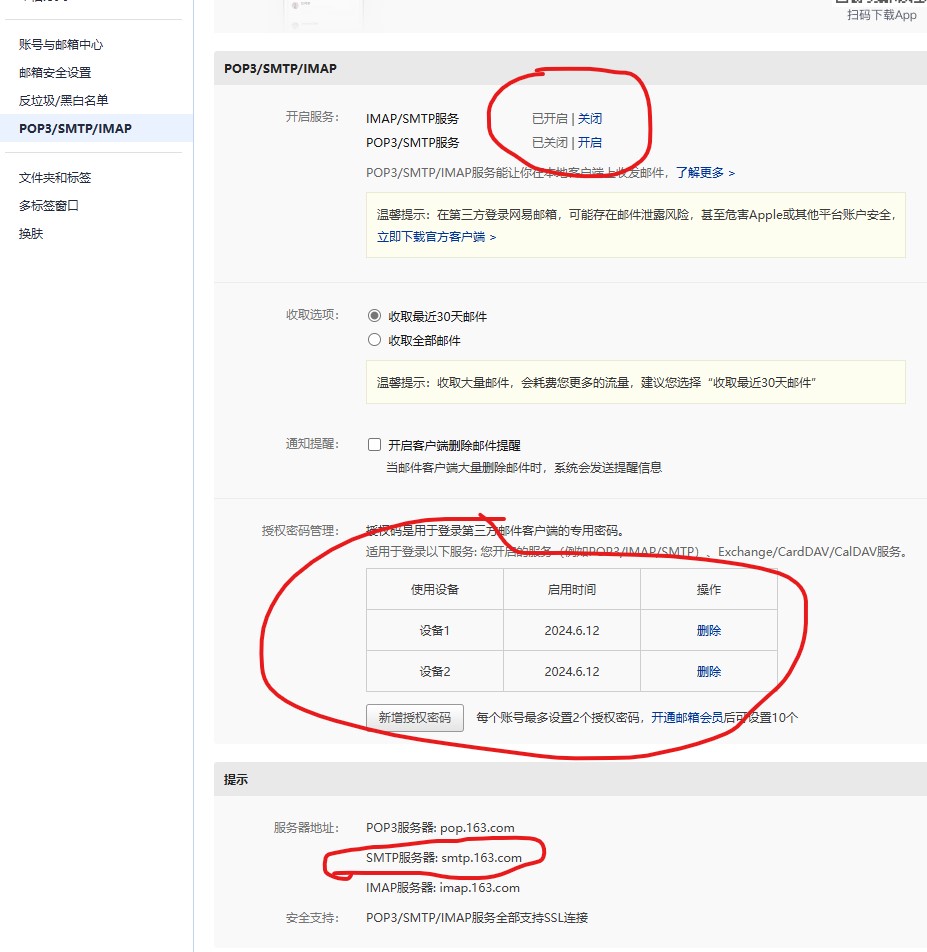Open 文件夹和标签 settings
Screen dimensions: 927x952
(55, 178)
